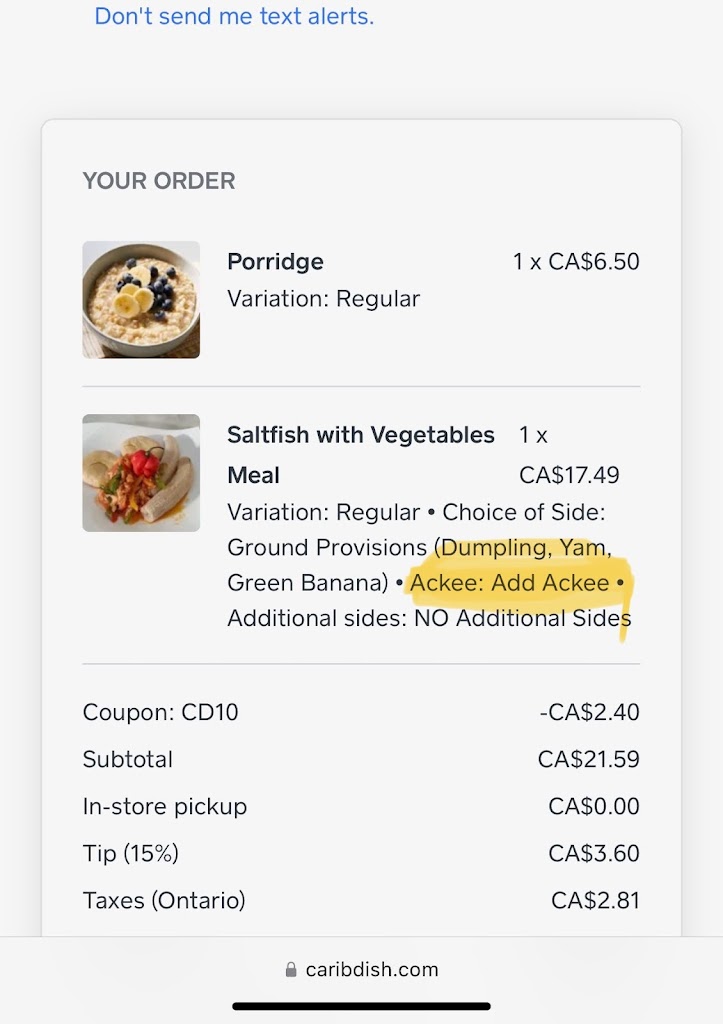Tap the highlighted Ackee: Add Ackee text
Screen dimensions: 723x1024
coord(509,582)
